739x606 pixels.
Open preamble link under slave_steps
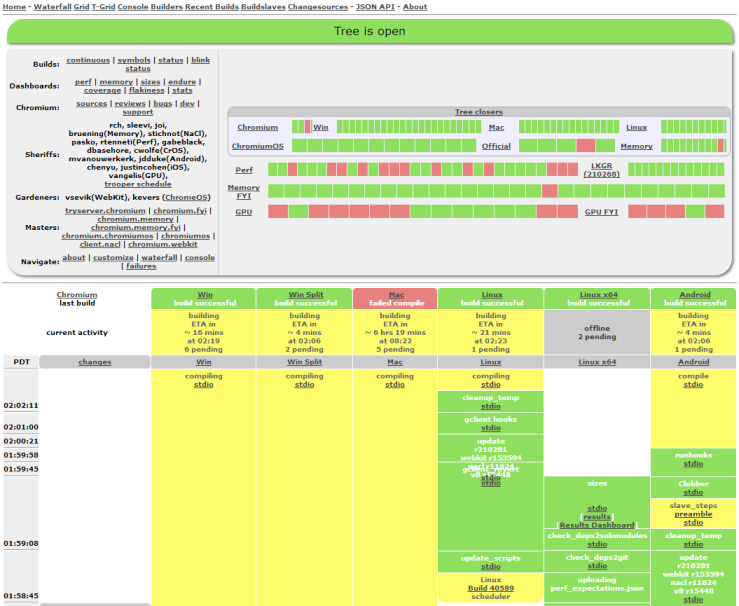[693, 514]
